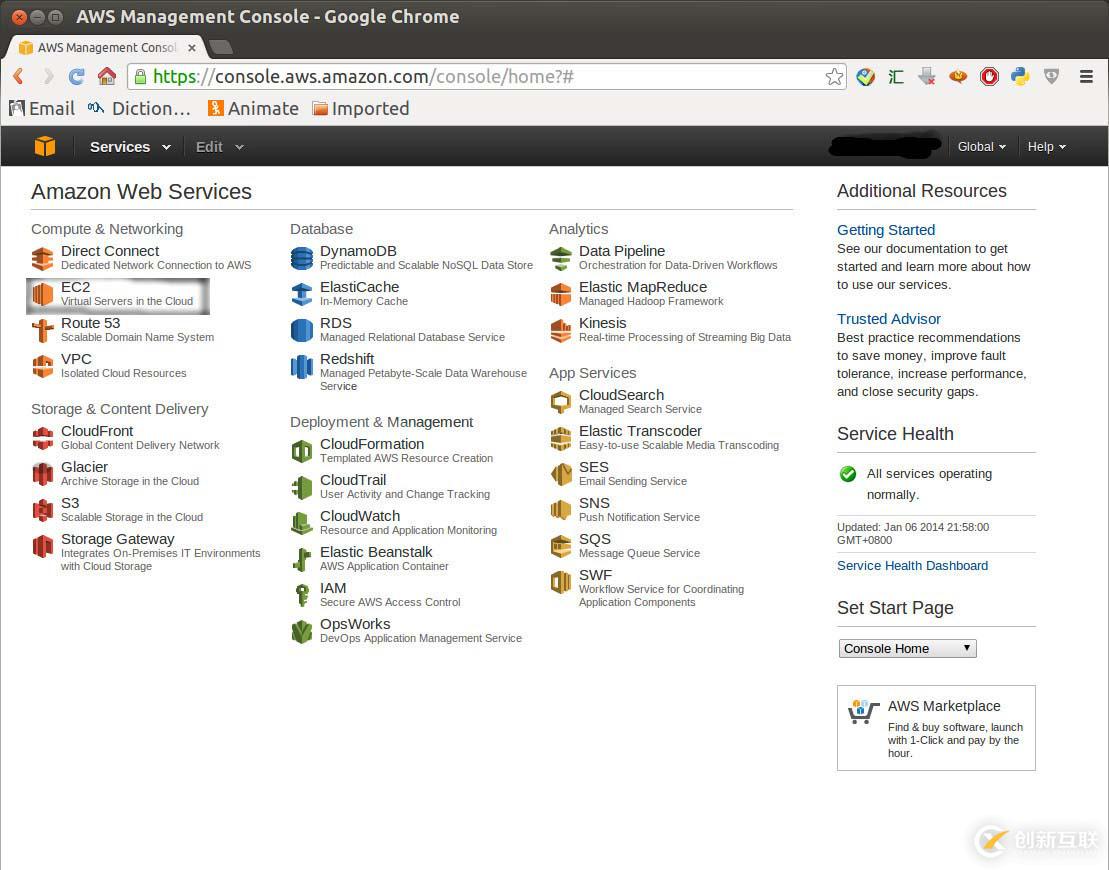Click the IAM key icon
Viewport: 1109px width, 870px height.
click(302, 596)
